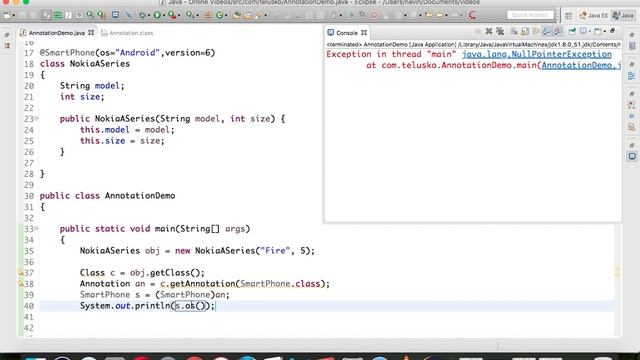Minimize the Console view
640x360 pixels.
click(612, 31)
